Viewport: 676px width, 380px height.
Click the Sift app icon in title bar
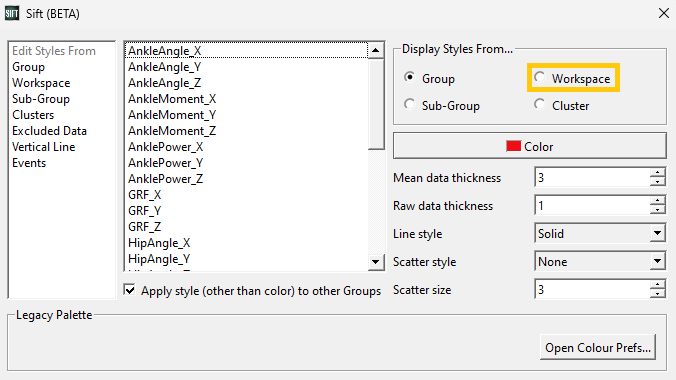(12, 13)
